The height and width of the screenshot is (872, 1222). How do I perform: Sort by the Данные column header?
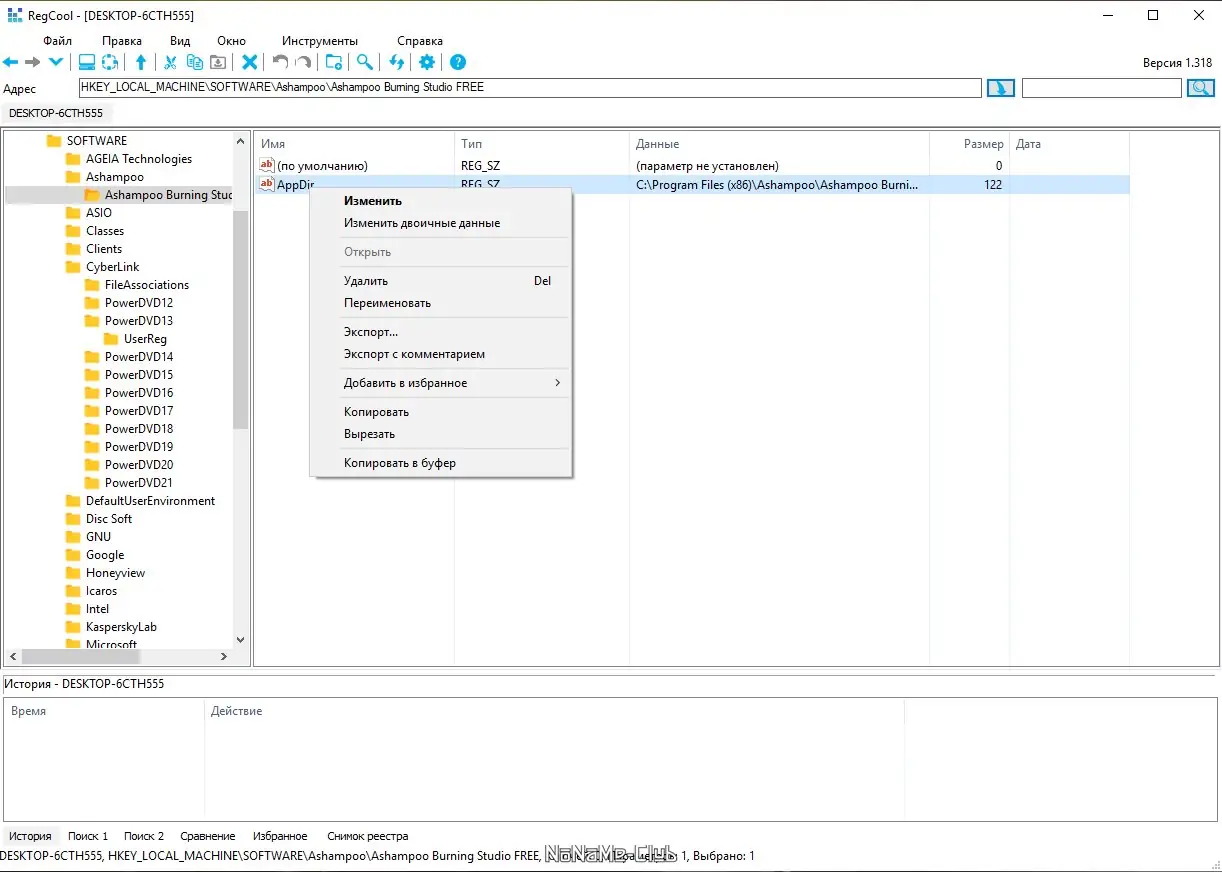click(657, 144)
